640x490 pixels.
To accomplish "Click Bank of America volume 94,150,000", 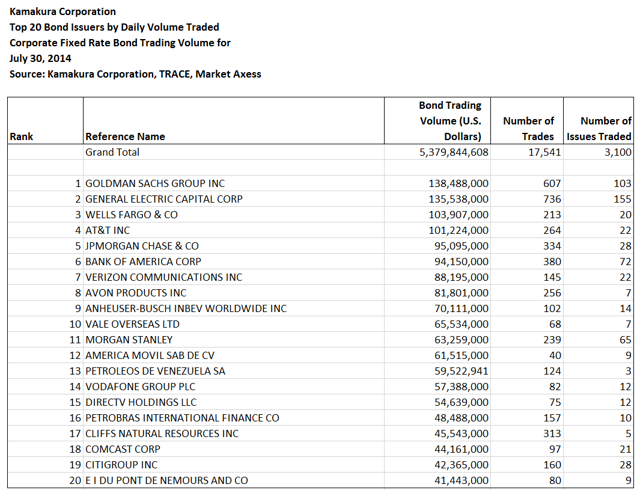I will pyautogui.click(x=461, y=261).
